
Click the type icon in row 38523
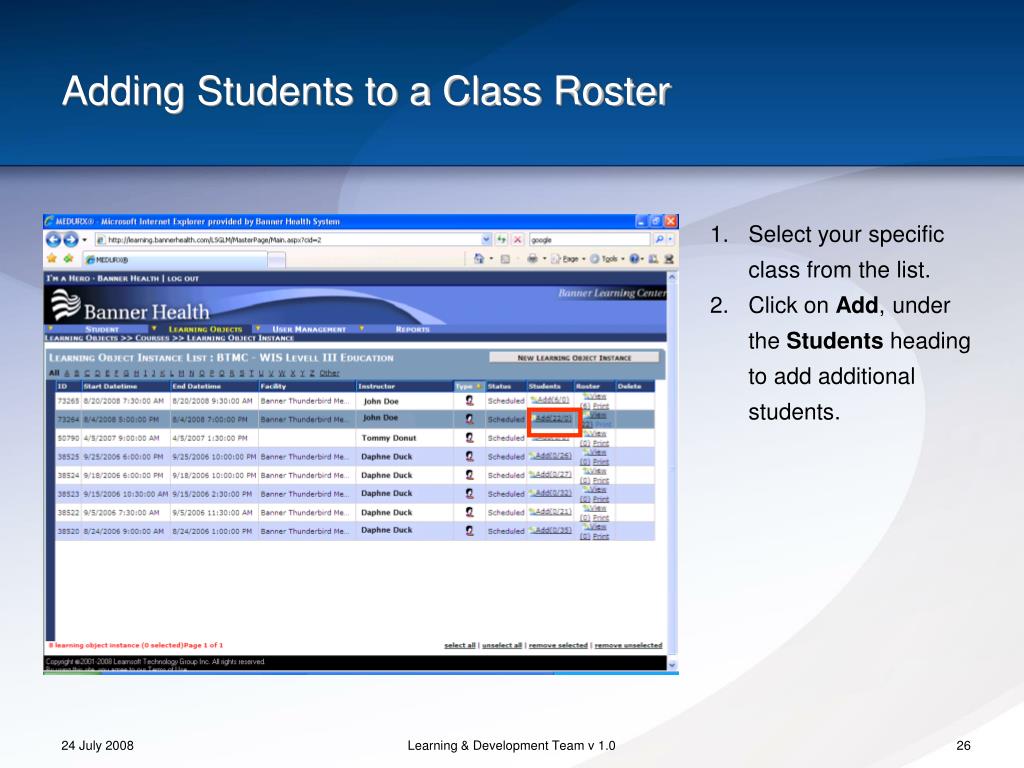click(x=469, y=494)
